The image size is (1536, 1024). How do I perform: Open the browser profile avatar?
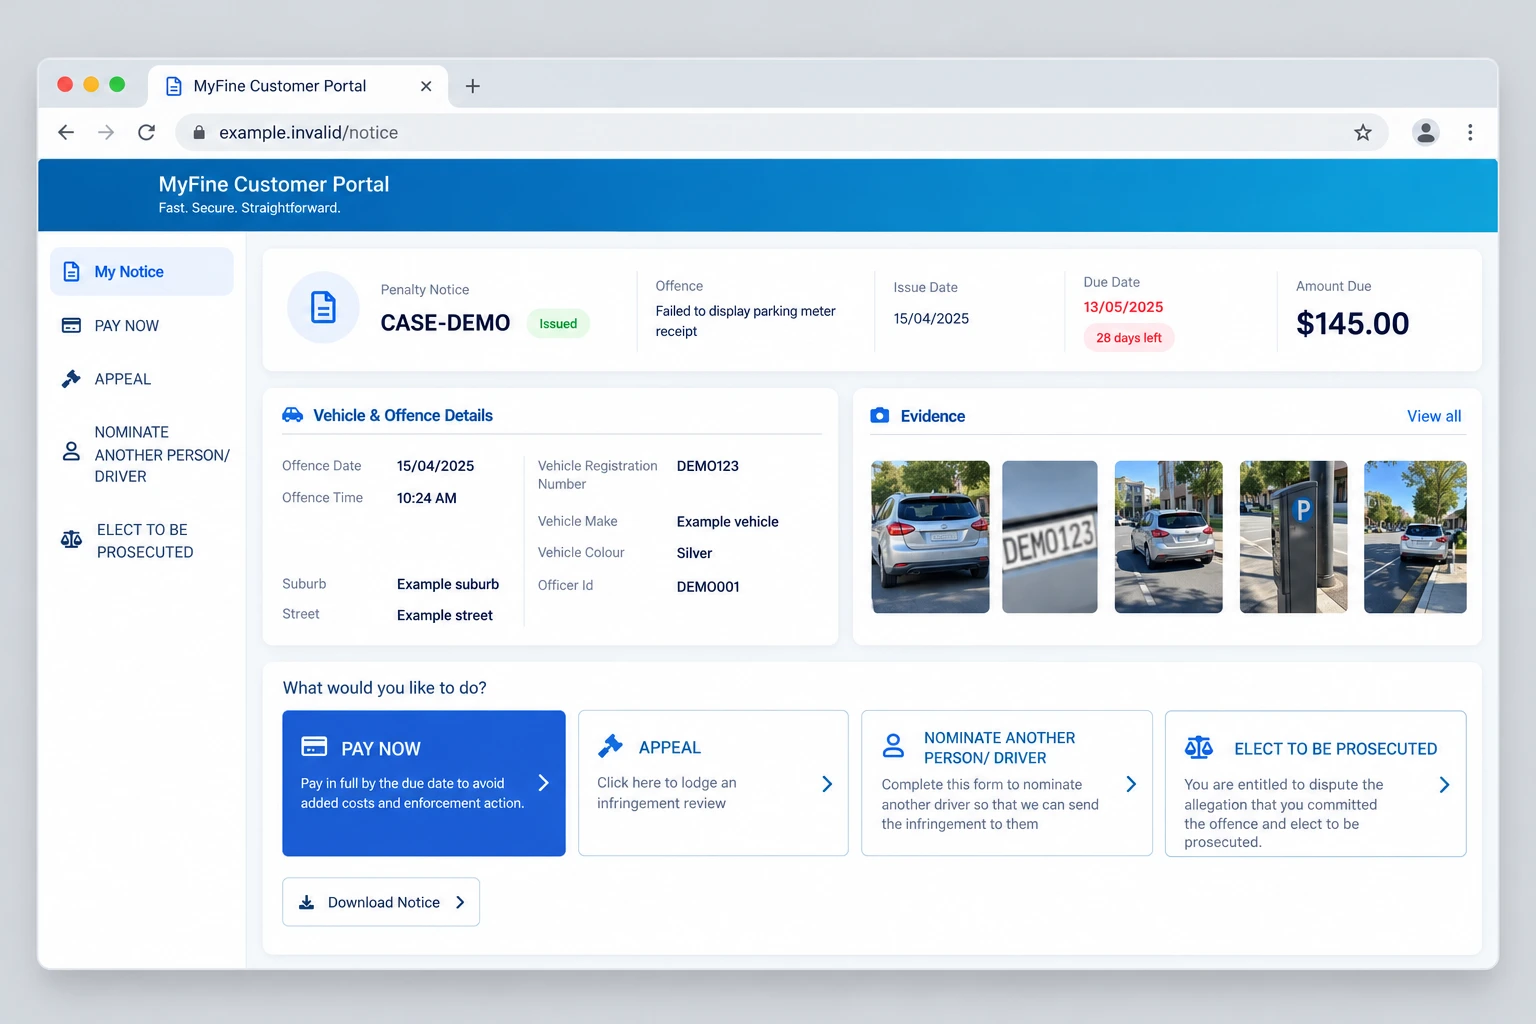pos(1425,132)
